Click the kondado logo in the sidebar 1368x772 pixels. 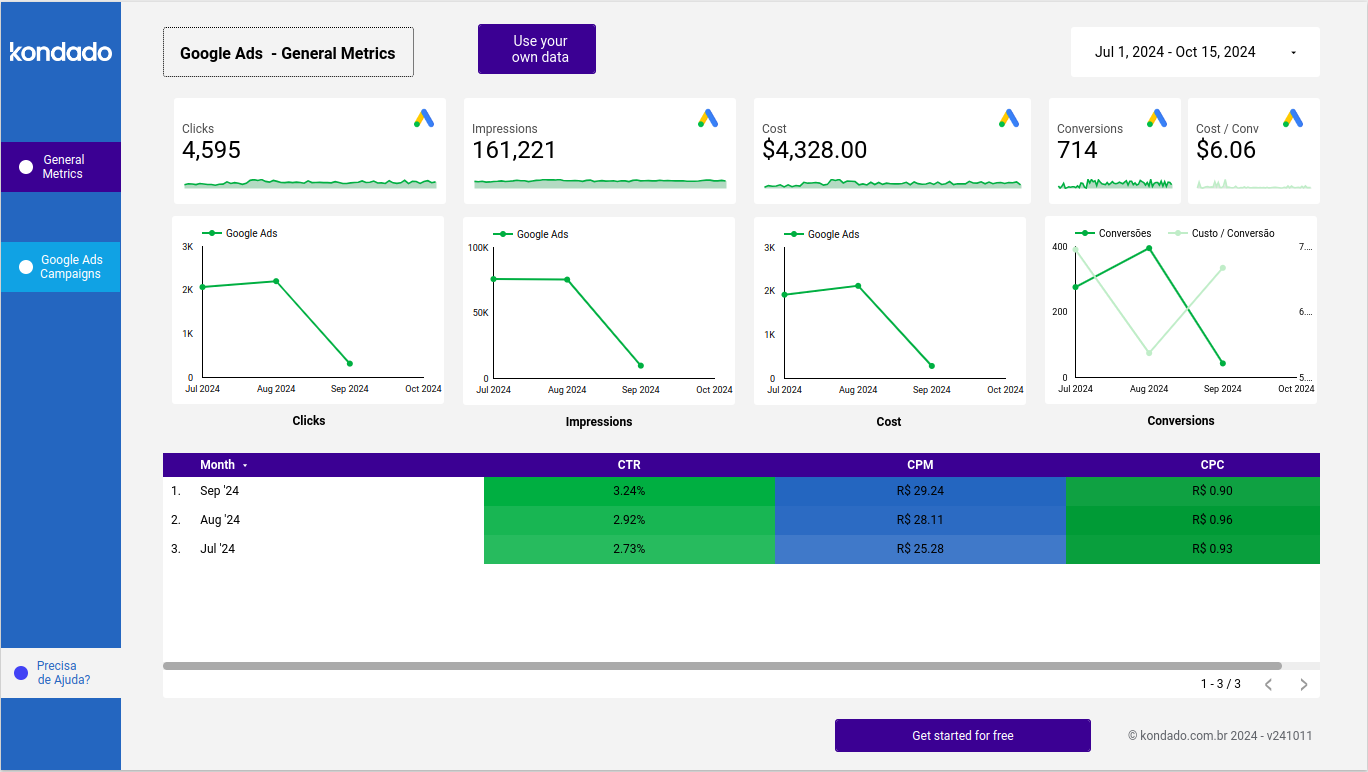[60, 52]
